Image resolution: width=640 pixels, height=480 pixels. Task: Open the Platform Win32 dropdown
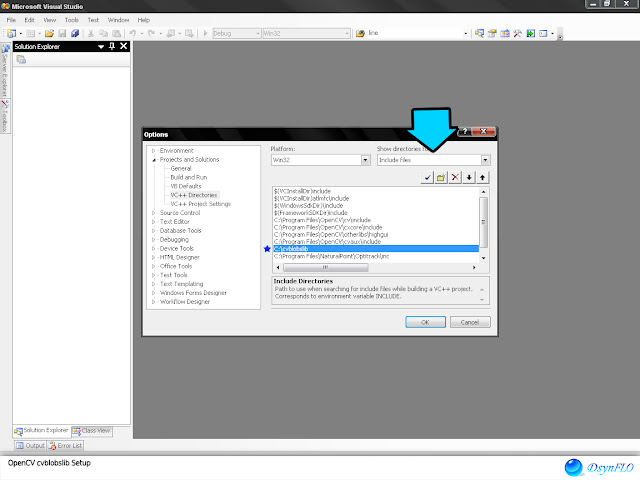[x=366, y=160]
